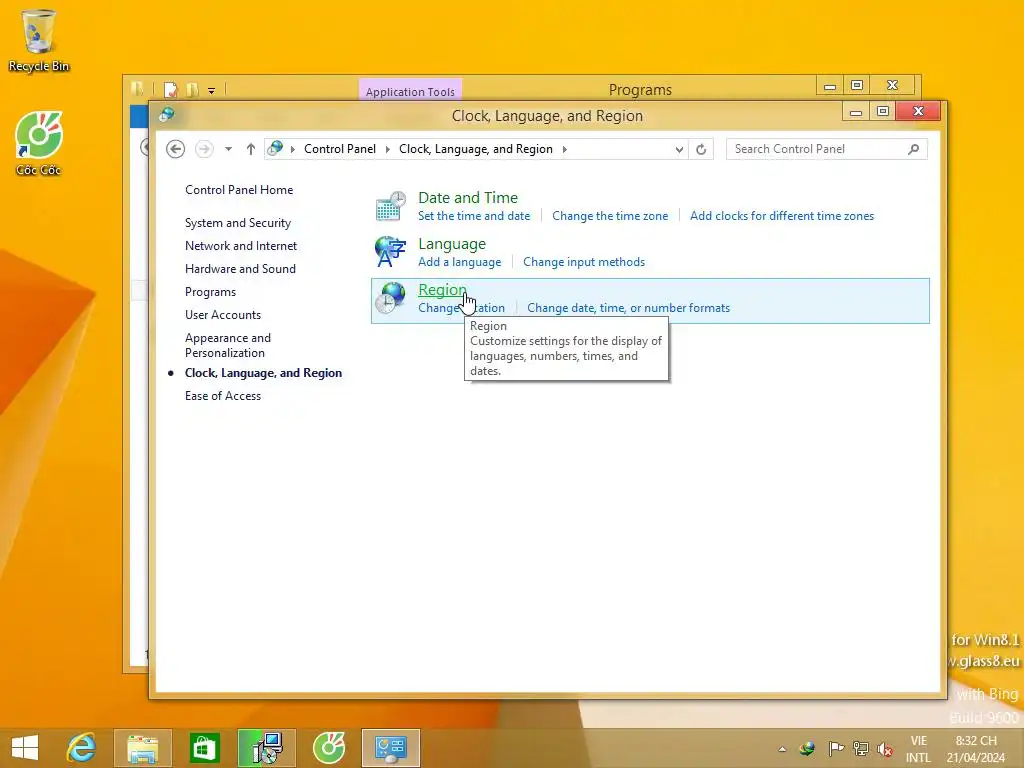Go up one level with Up arrow
1024x768 pixels.
pos(251,149)
